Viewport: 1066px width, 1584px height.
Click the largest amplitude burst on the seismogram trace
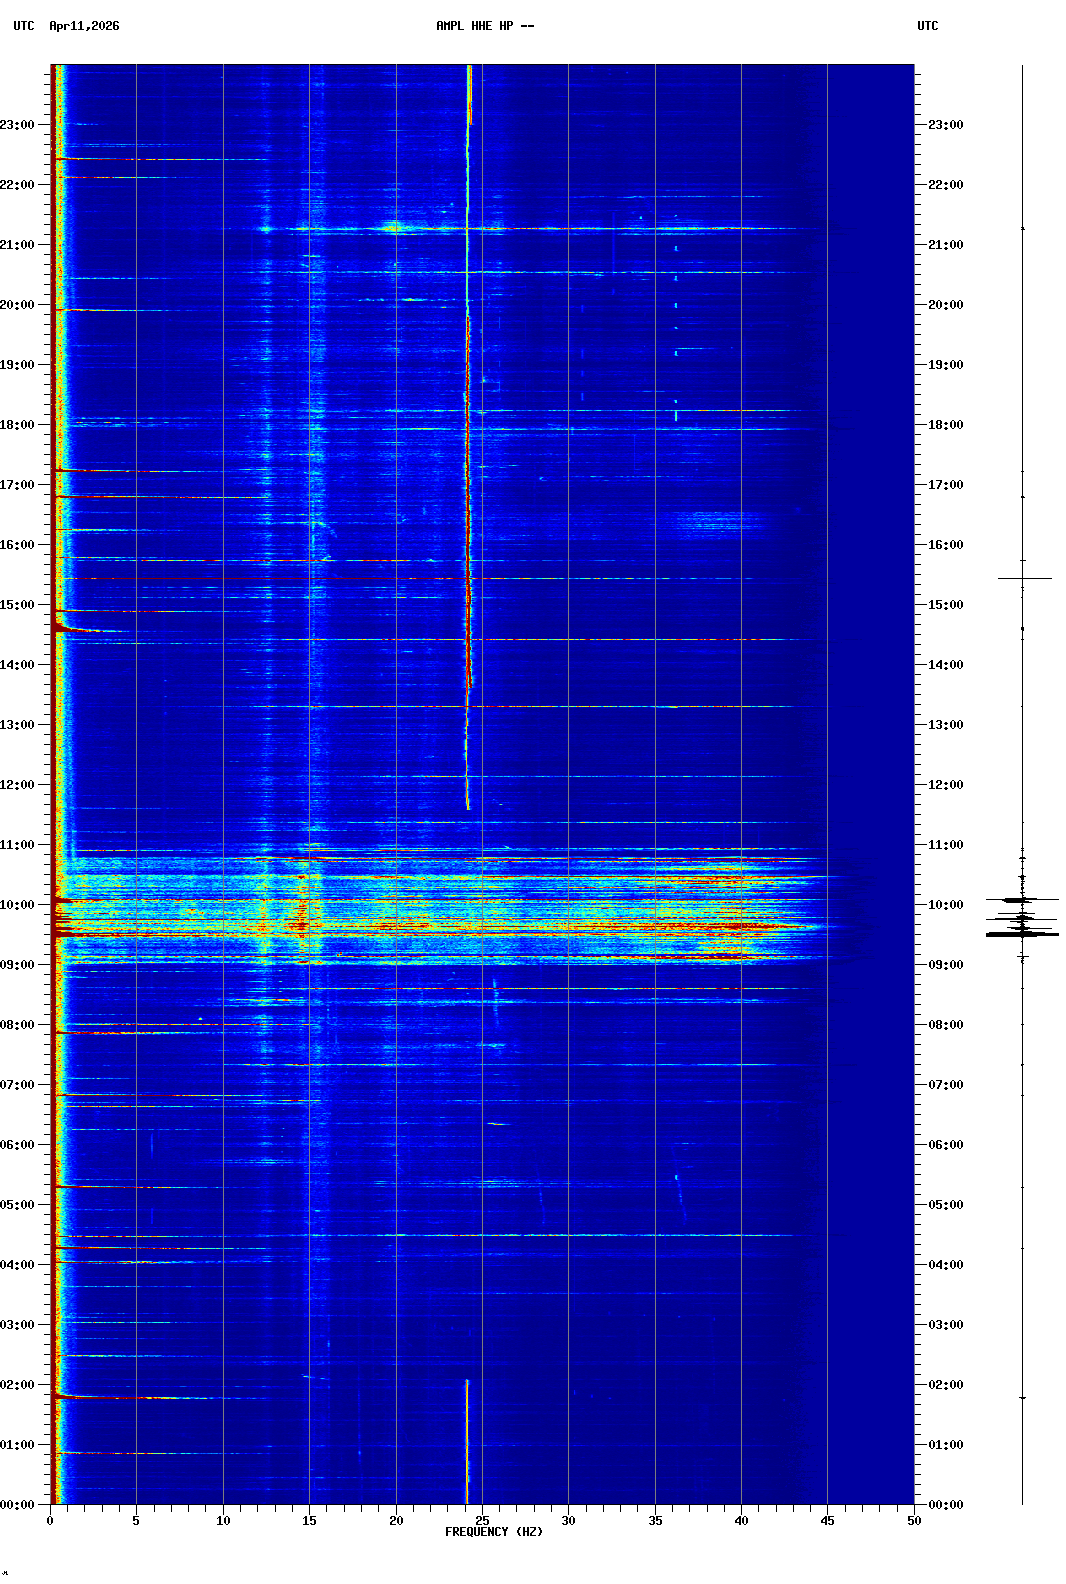[x=1022, y=934]
